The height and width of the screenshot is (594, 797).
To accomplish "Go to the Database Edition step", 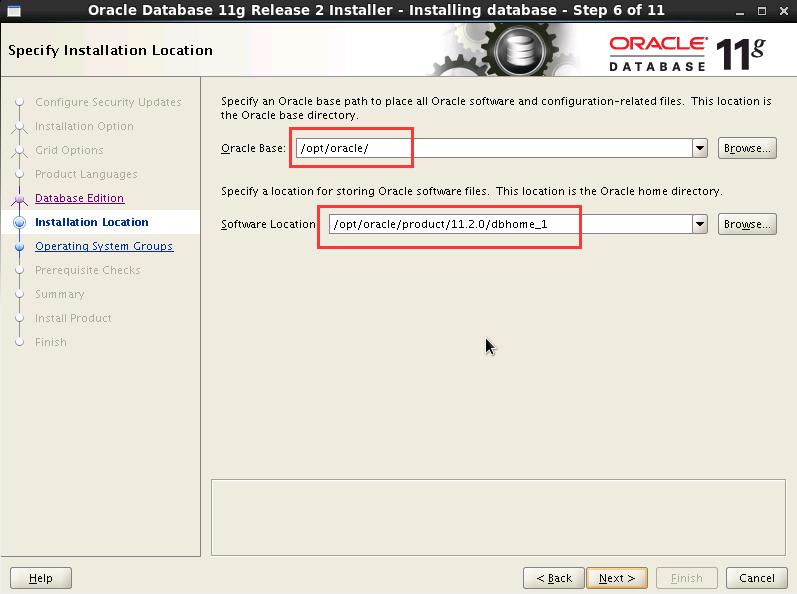I will point(79,198).
